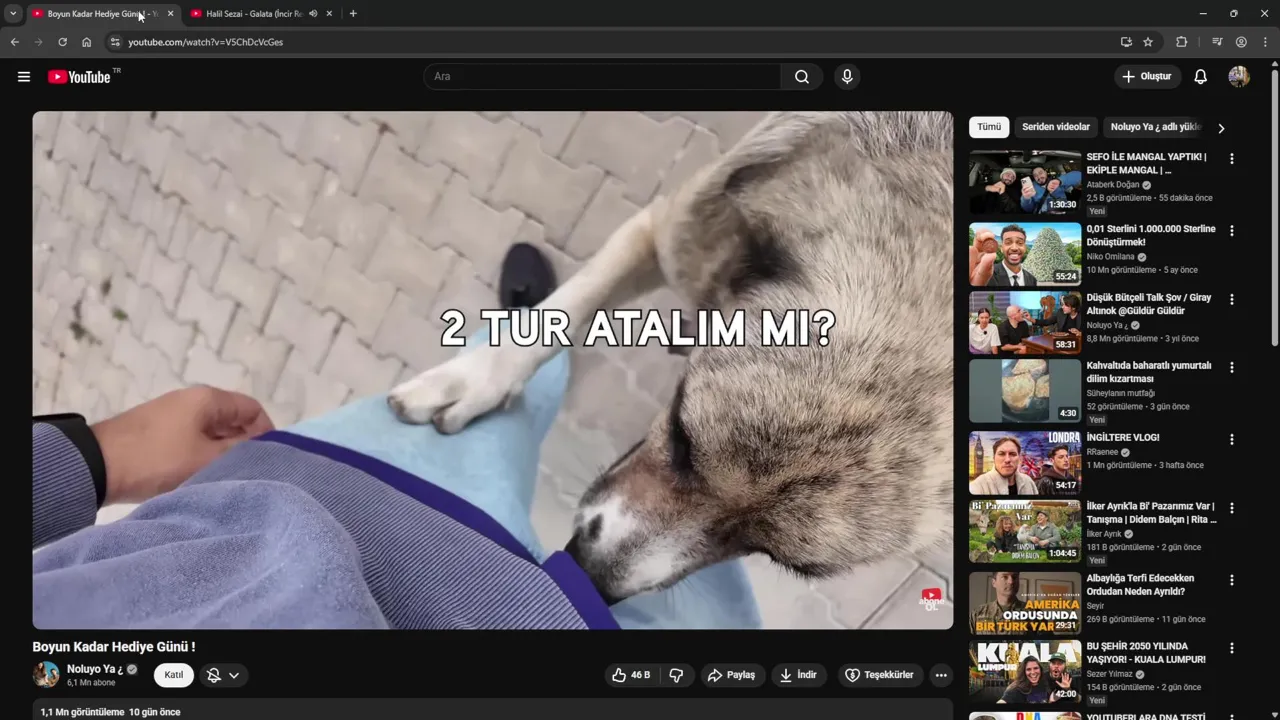Image resolution: width=1280 pixels, height=720 pixels.
Task: Open the Ataberk Doğan channel name
Action: click(x=1114, y=185)
